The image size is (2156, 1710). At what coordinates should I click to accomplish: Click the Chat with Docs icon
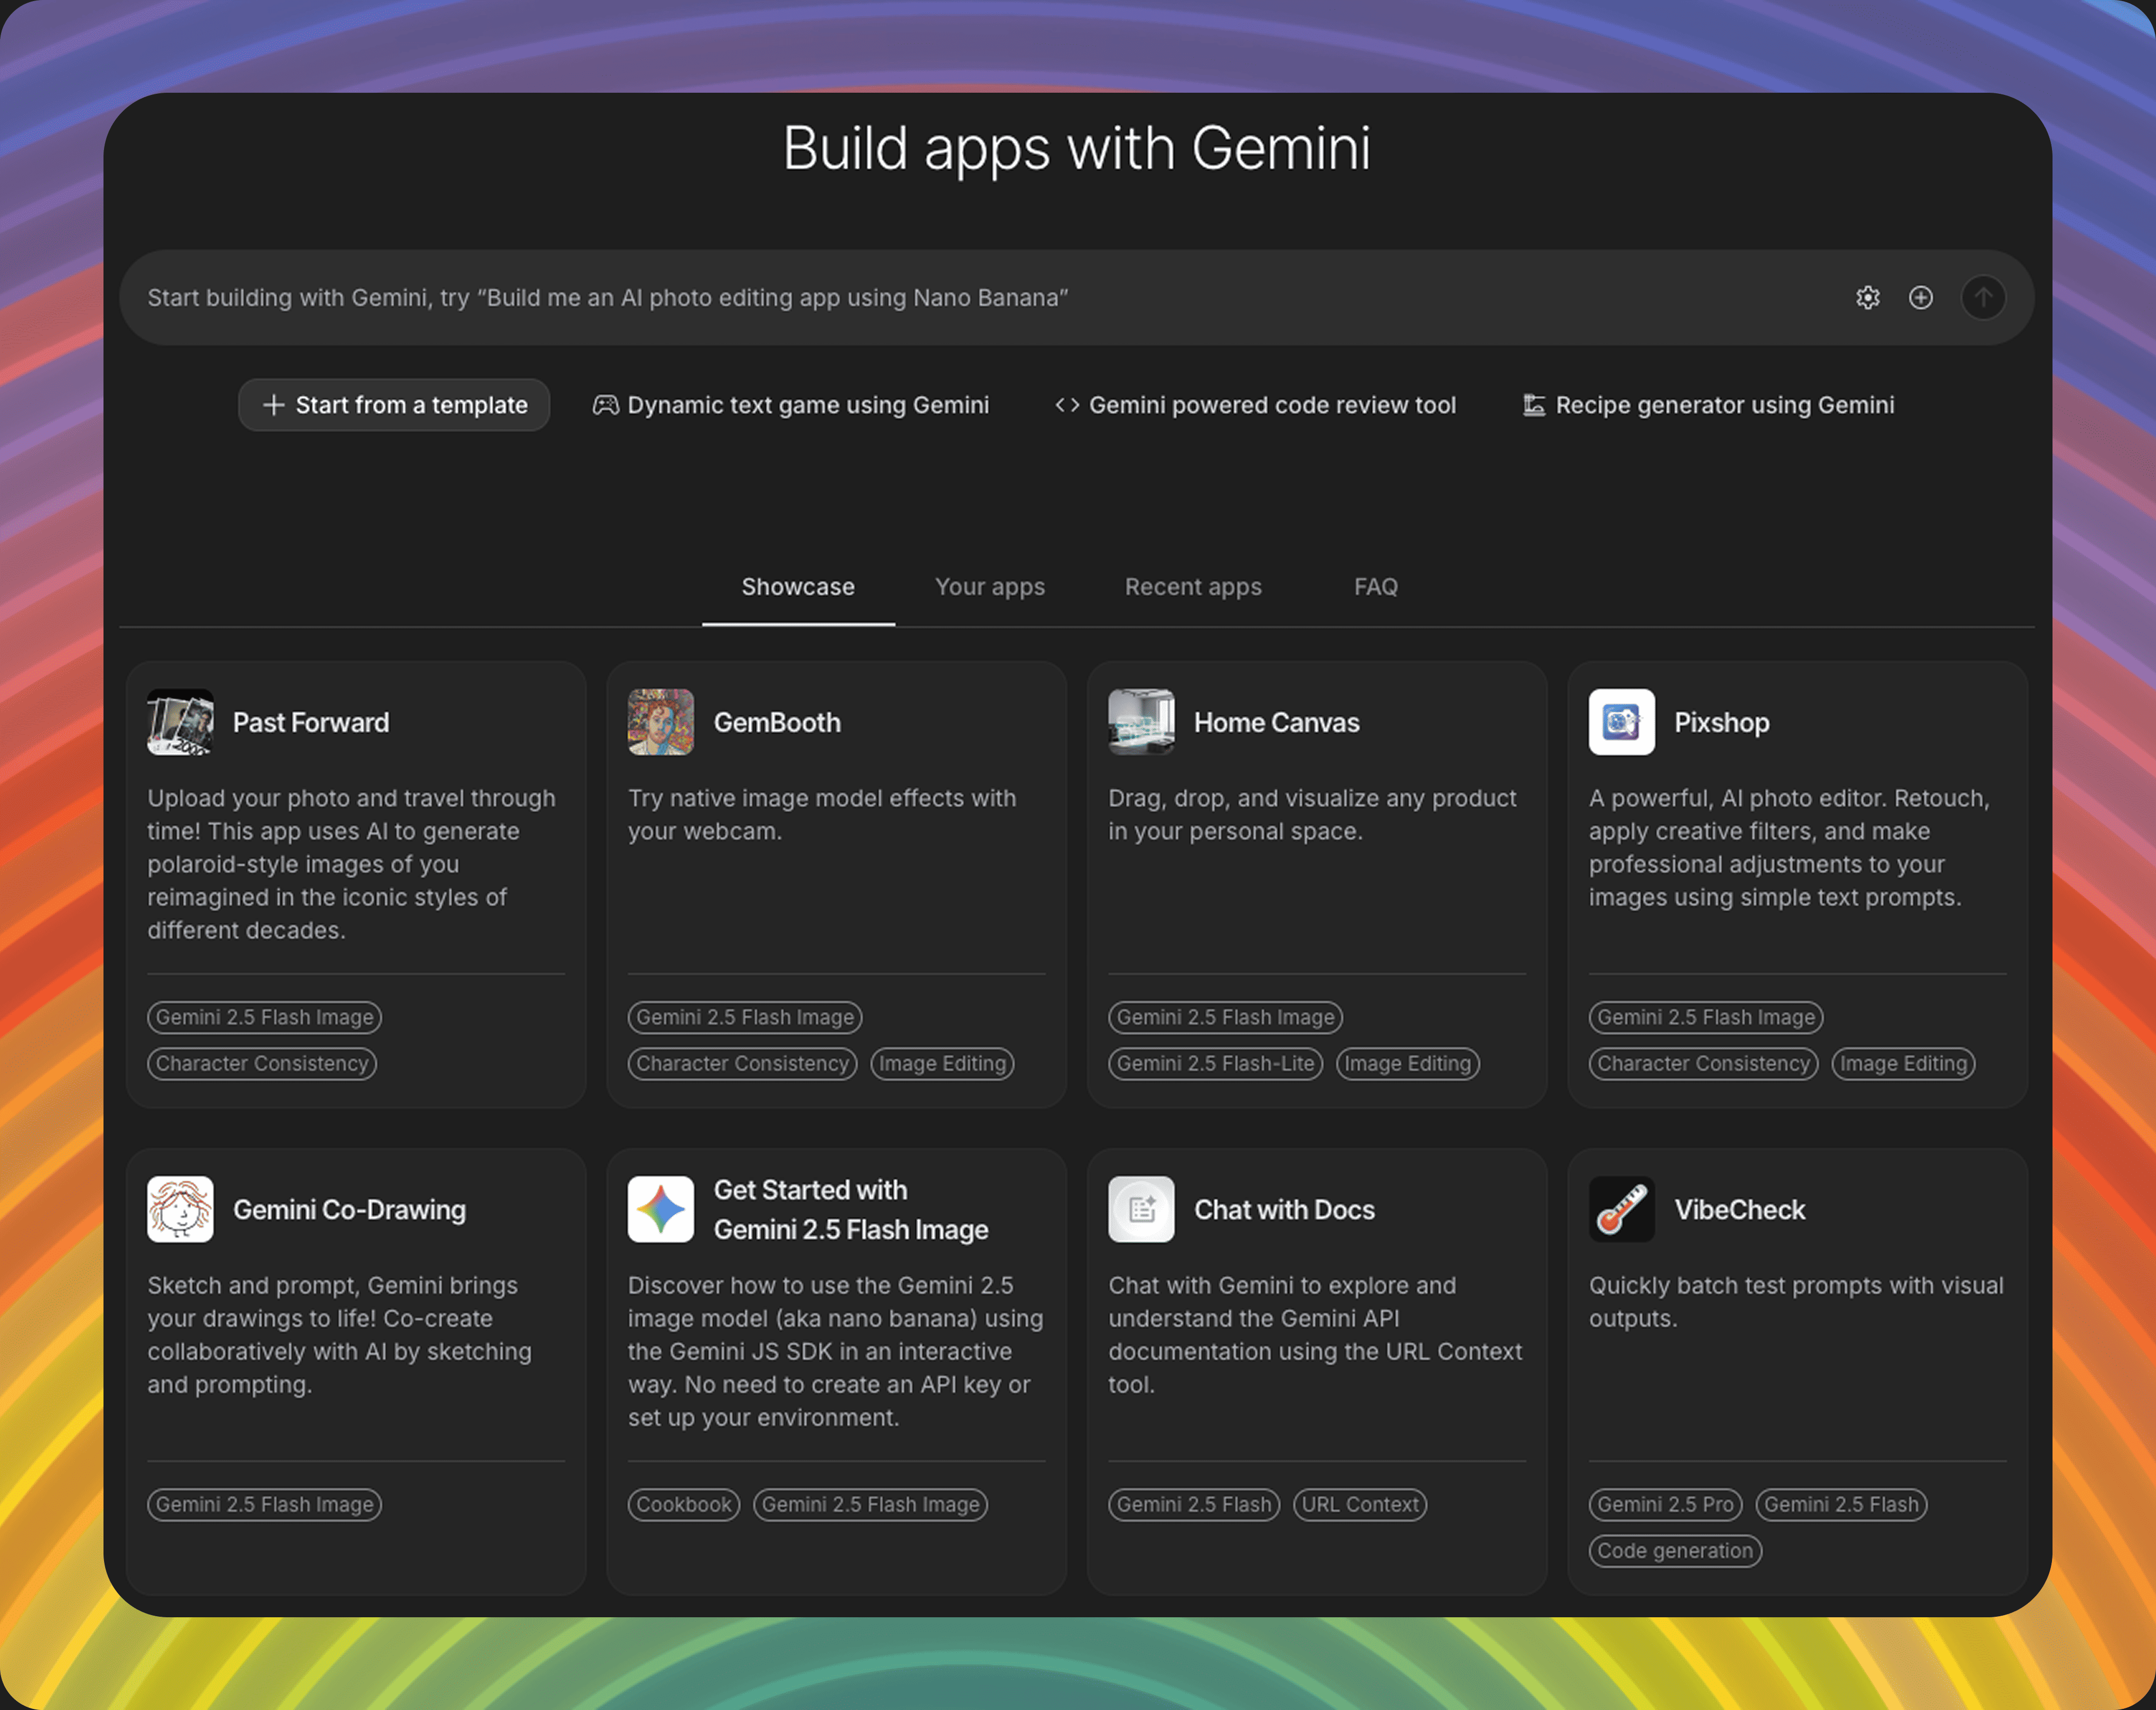coord(1141,1209)
